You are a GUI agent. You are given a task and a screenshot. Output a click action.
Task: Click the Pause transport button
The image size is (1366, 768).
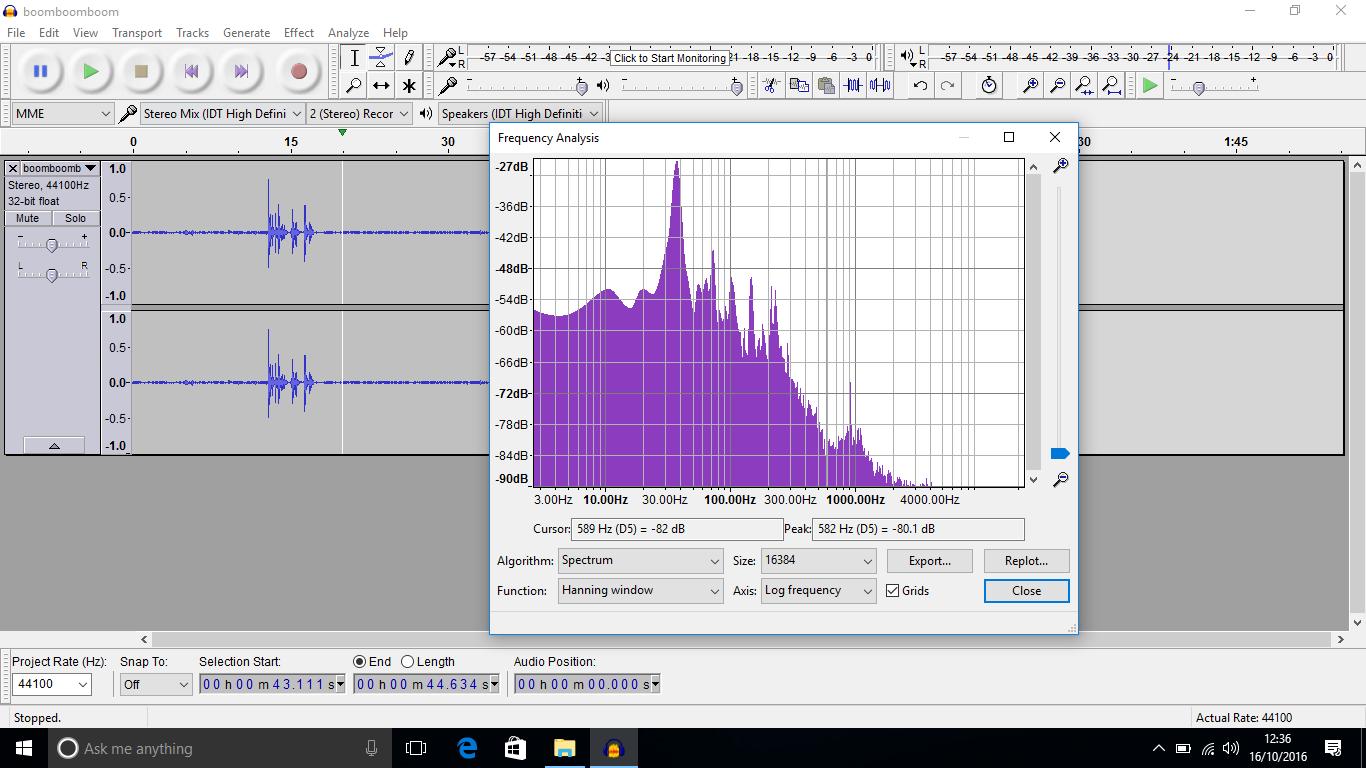coord(41,71)
